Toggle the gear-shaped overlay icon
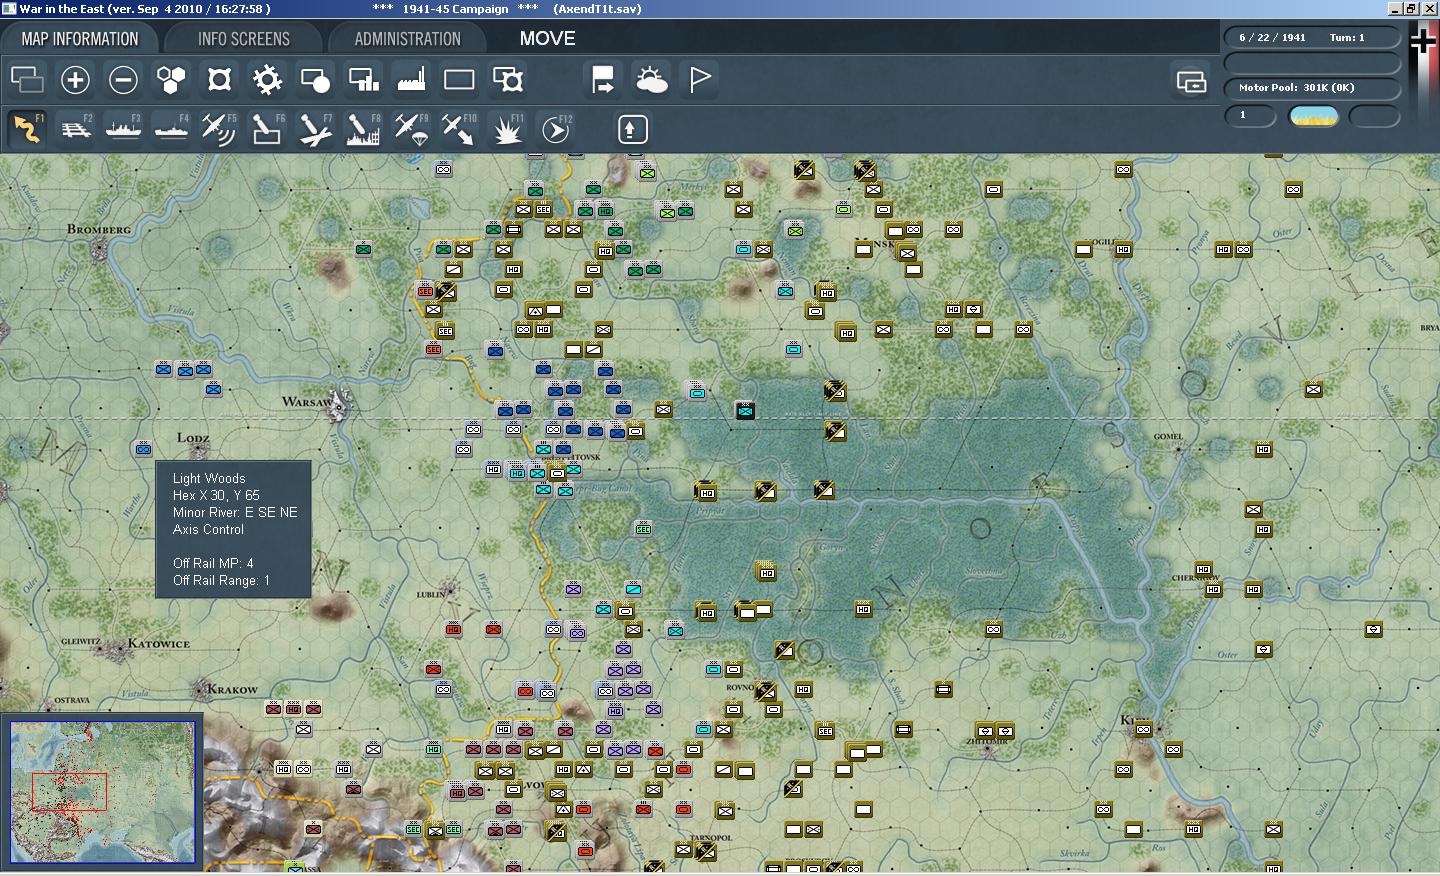Viewport: 1440px width, 876px height. point(267,79)
